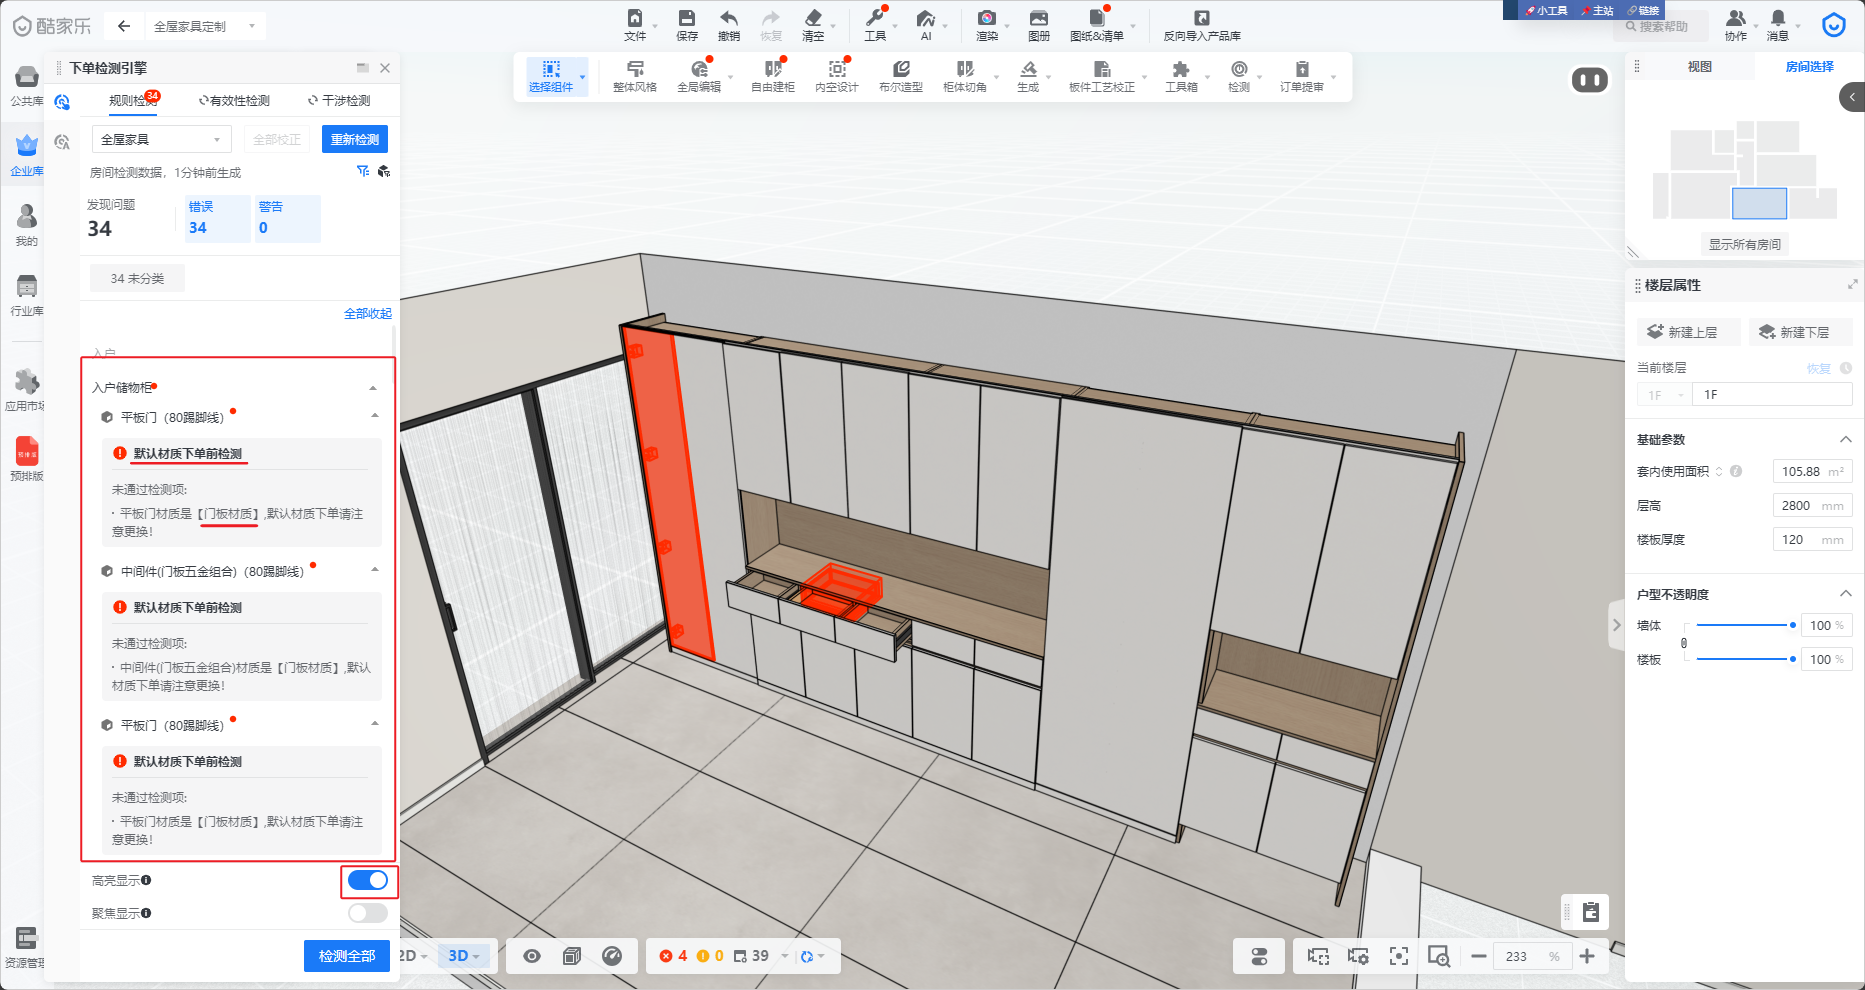Click the 重新检测 button
This screenshot has width=1865, height=990.
(354, 140)
